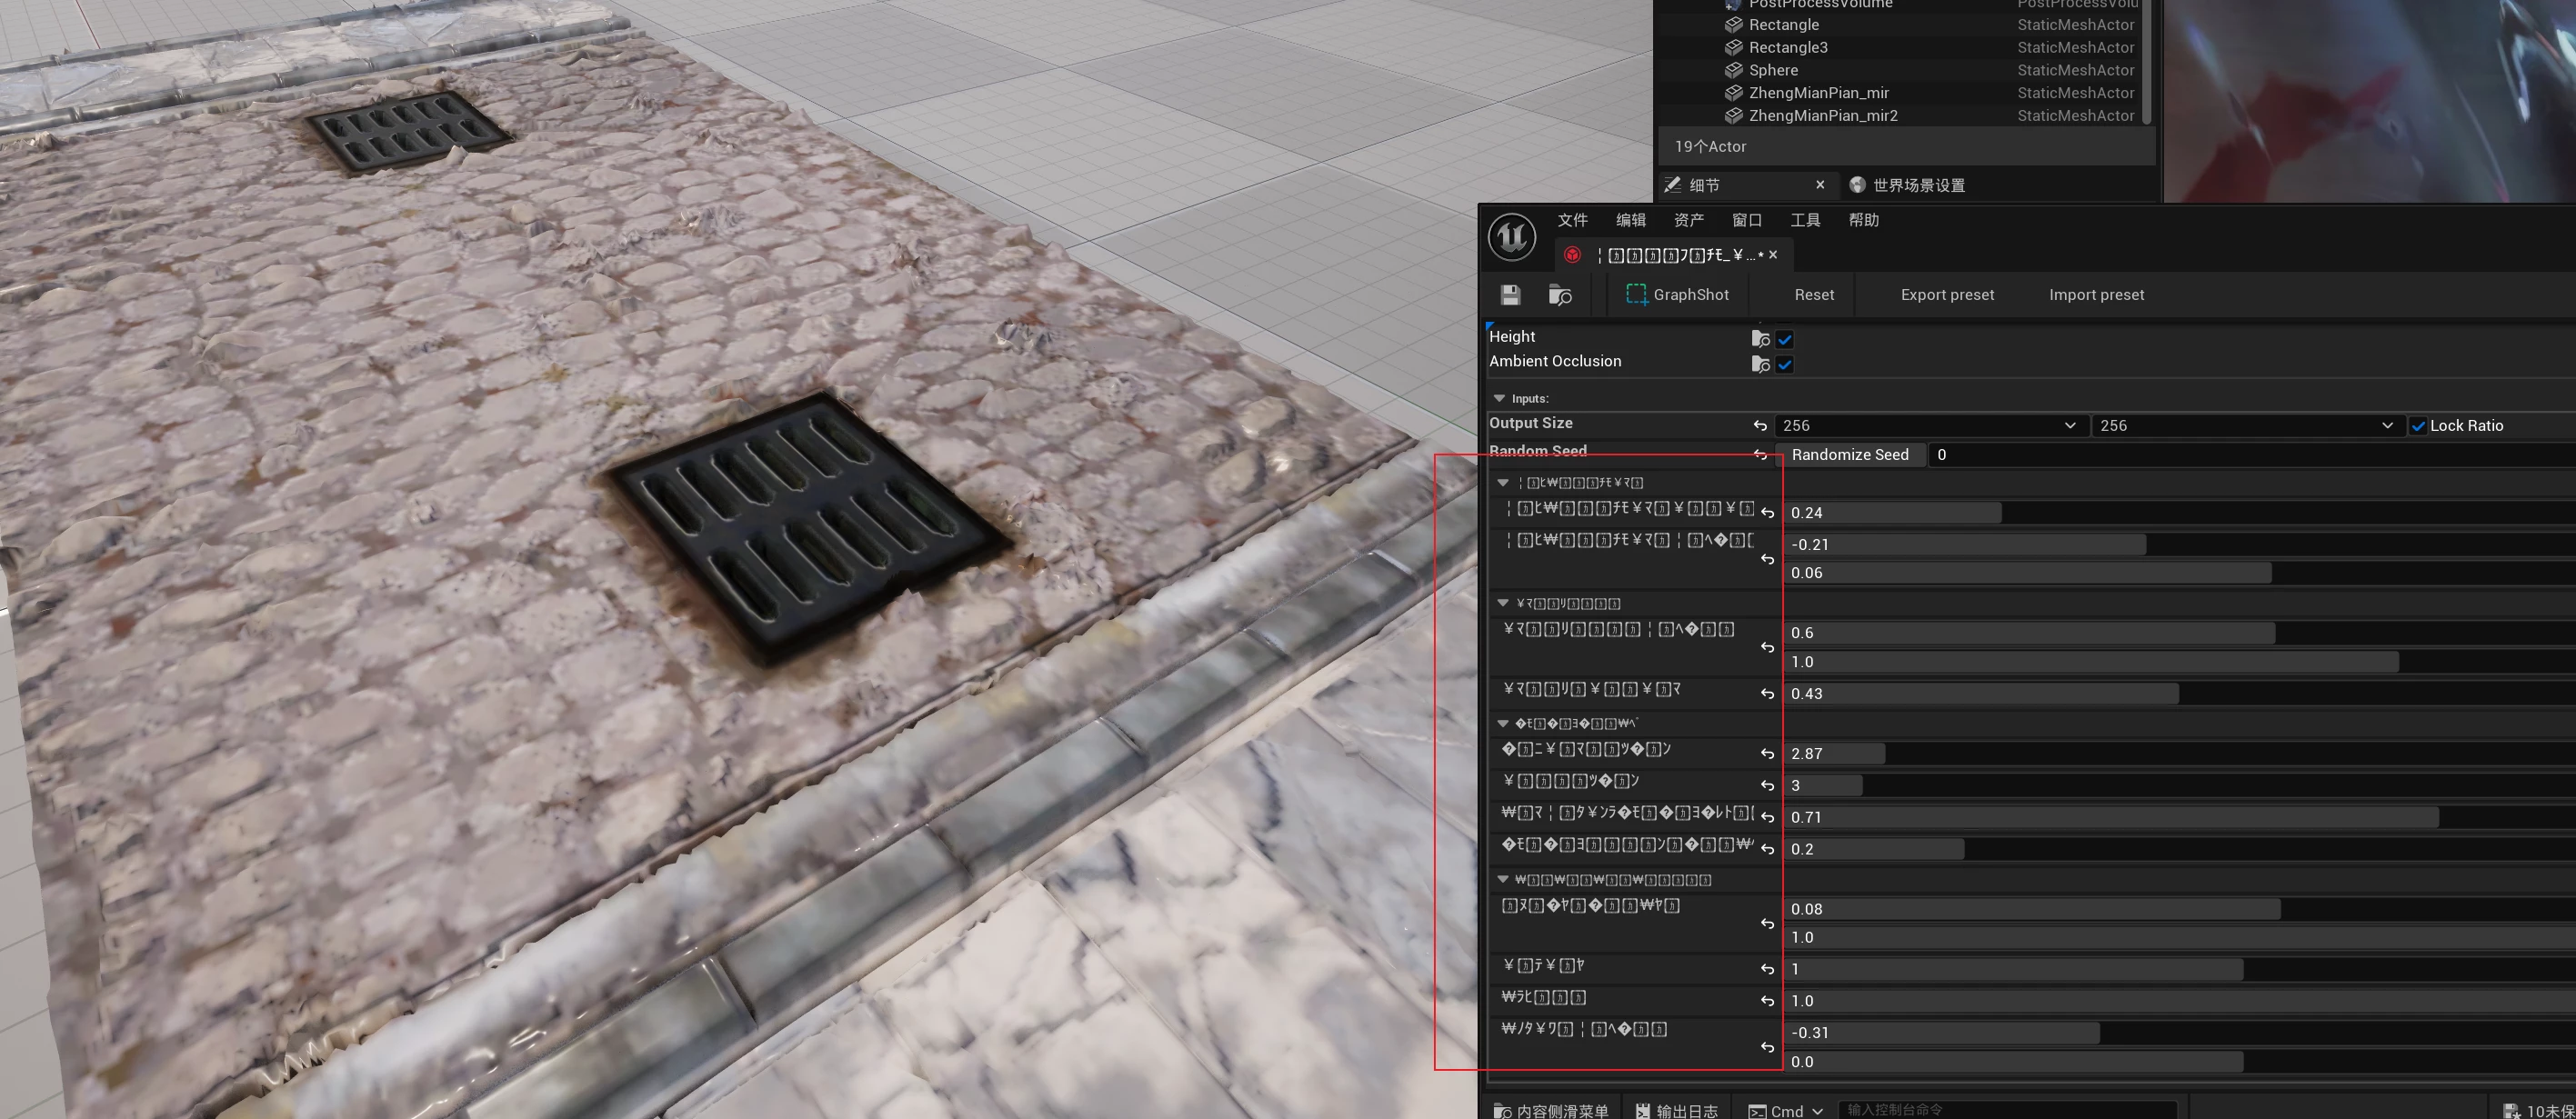Click the Export preset button
This screenshot has height=1119, width=2576.
pos(1946,295)
